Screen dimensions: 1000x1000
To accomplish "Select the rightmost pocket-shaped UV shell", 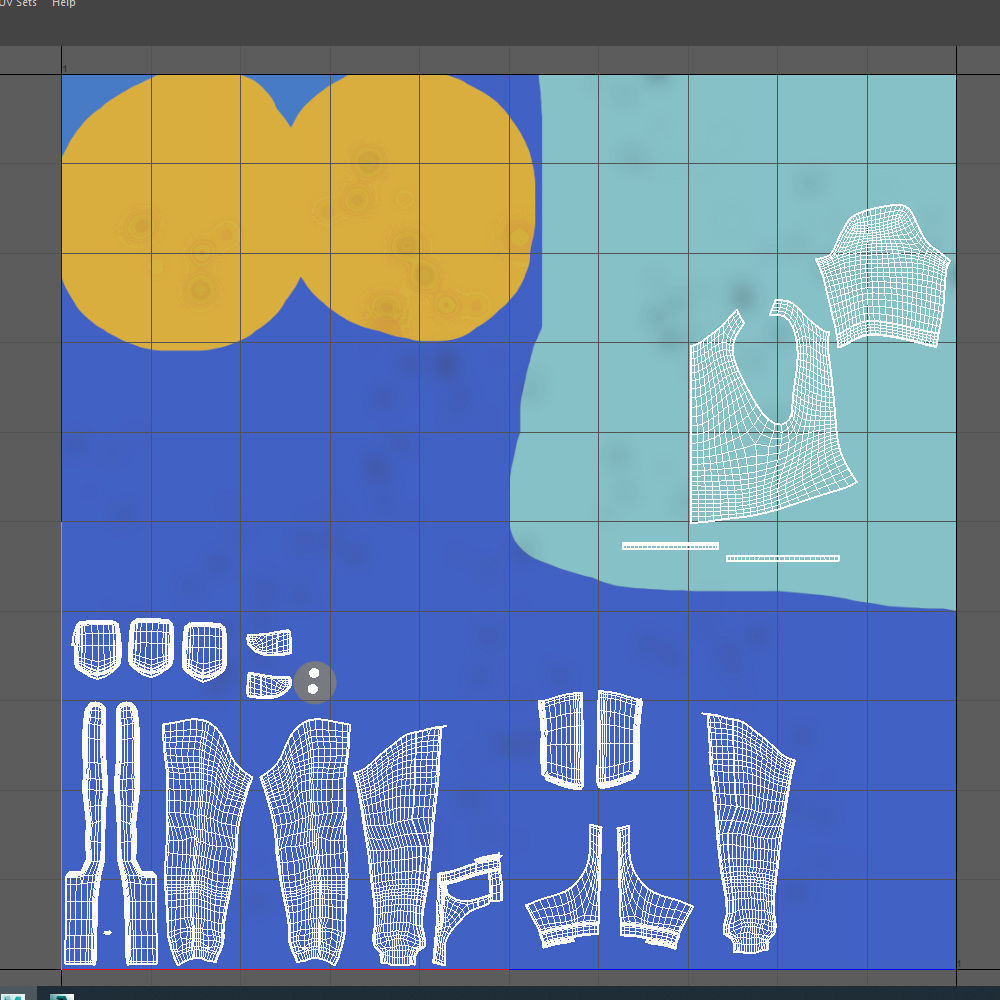I will click(x=205, y=651).
